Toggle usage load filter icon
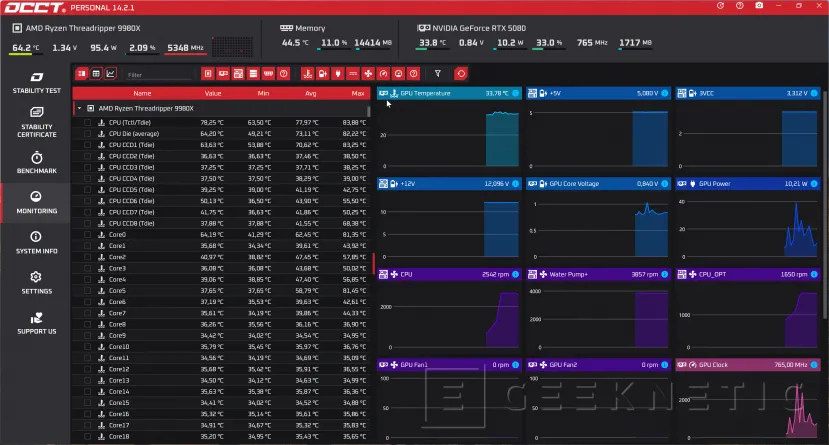 (399, 73)
